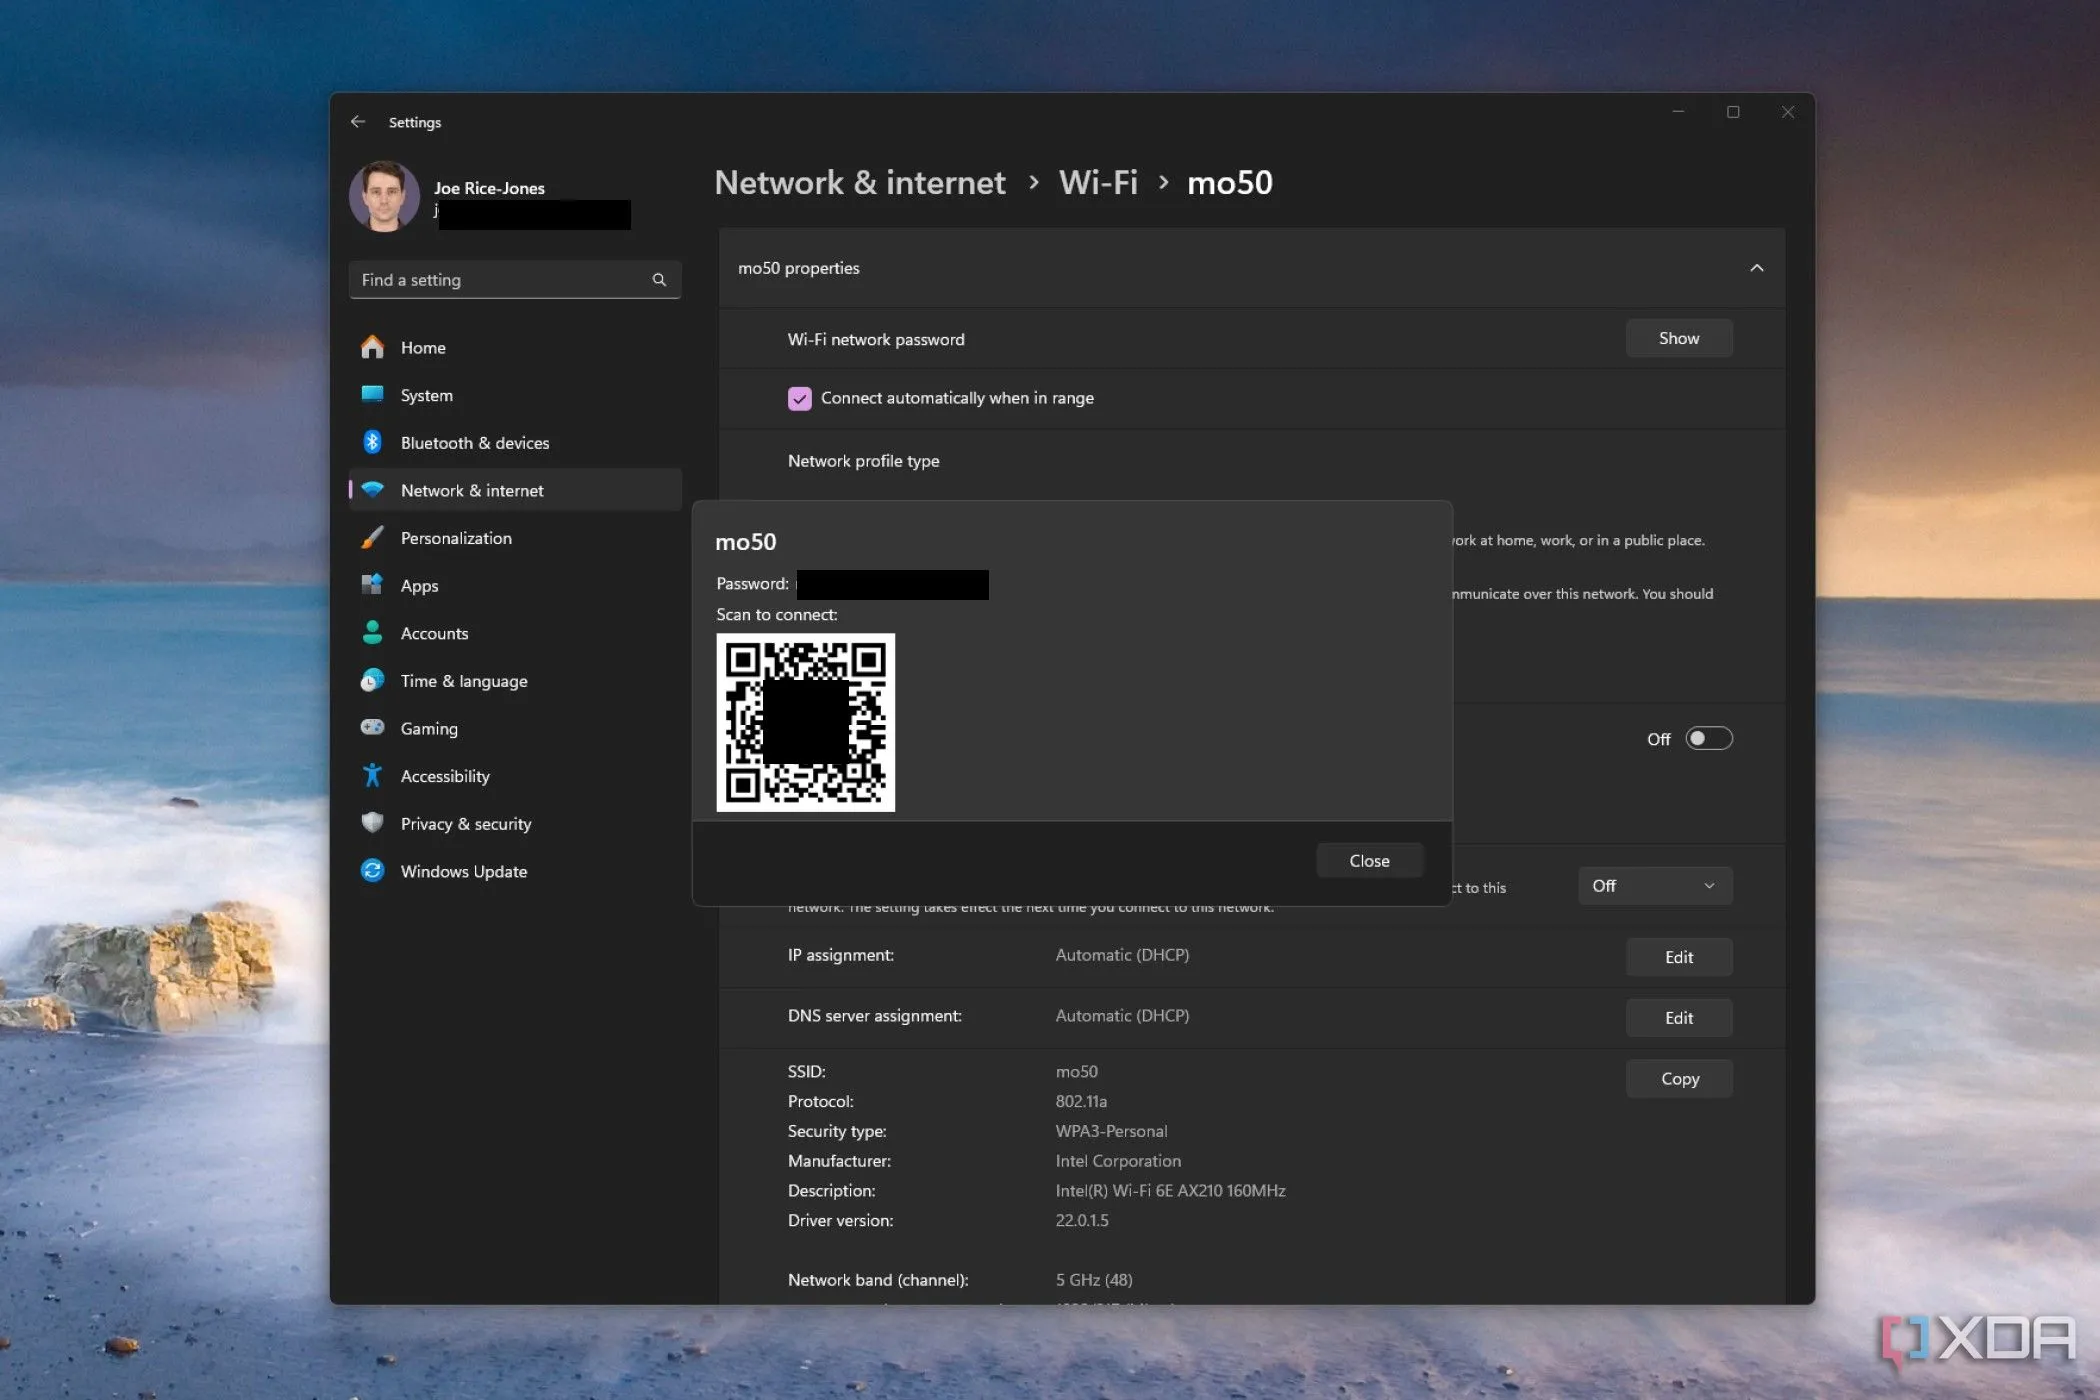The image size is (2100, 1400).
Task: Go to Network & internet breadcrumb
Action: (x=859, y=182)
